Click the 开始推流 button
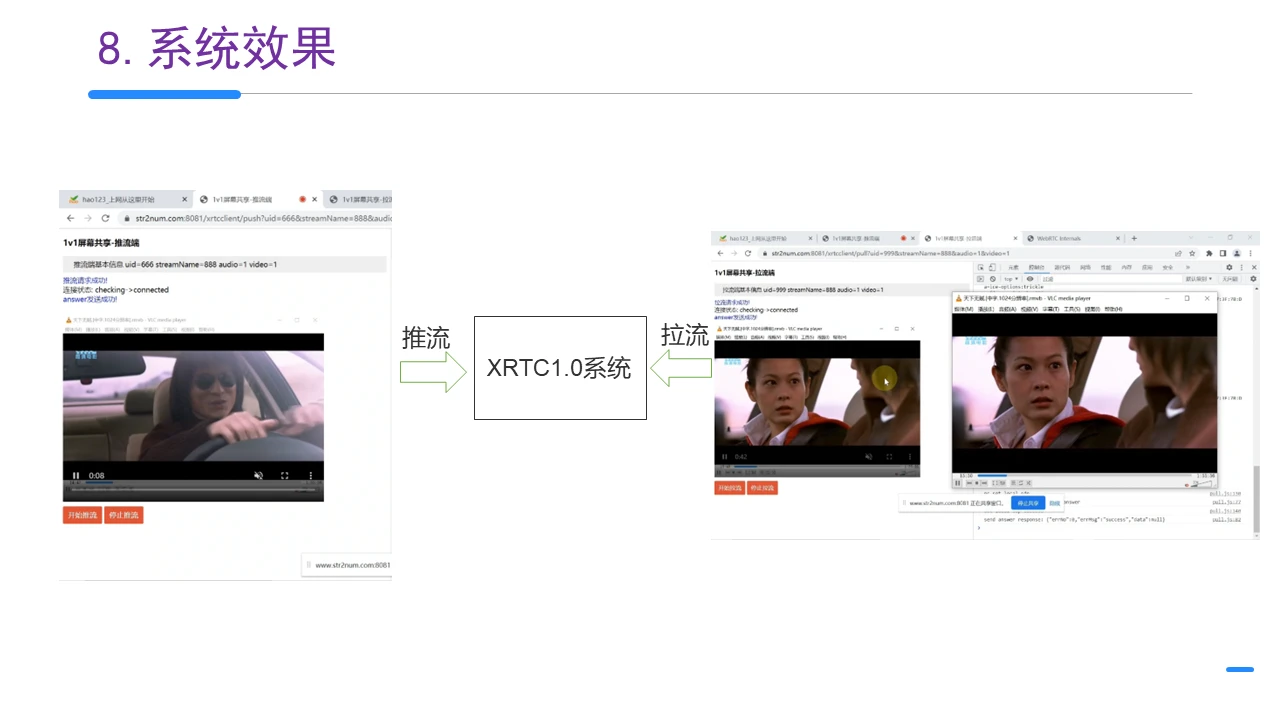Screen dimensions: 1280x720 point(82,515)
